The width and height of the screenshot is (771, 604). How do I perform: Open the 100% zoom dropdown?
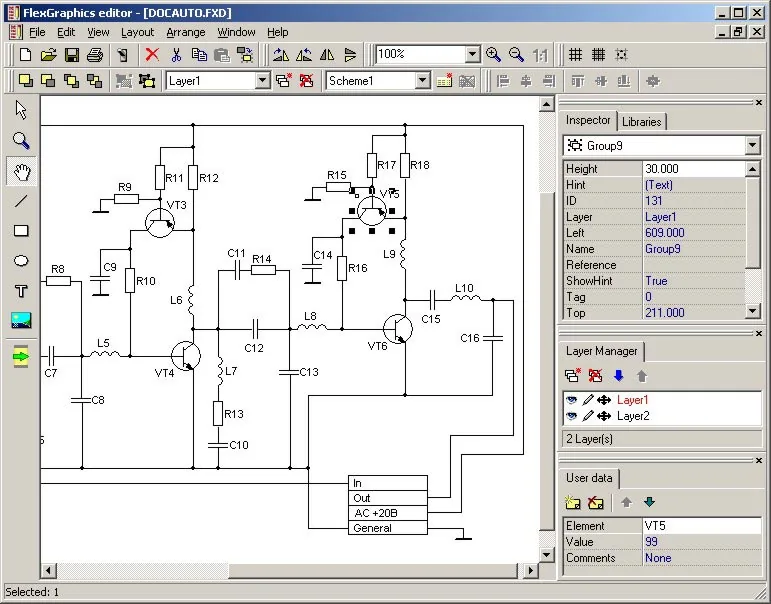coord(473,54)
